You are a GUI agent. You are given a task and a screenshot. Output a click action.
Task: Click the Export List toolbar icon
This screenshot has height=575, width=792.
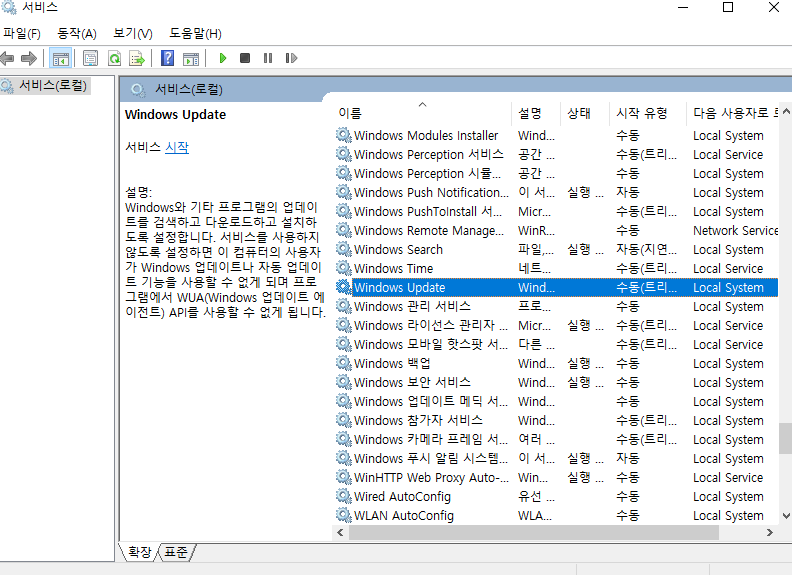[x=137, y=59]
